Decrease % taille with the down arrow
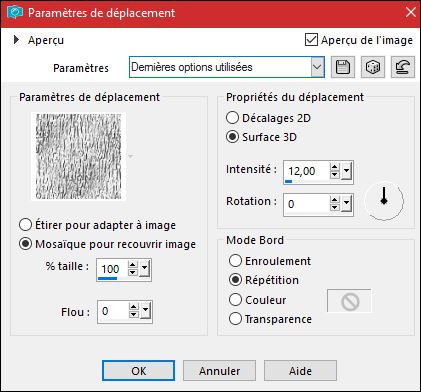 (x=133, y=272)
